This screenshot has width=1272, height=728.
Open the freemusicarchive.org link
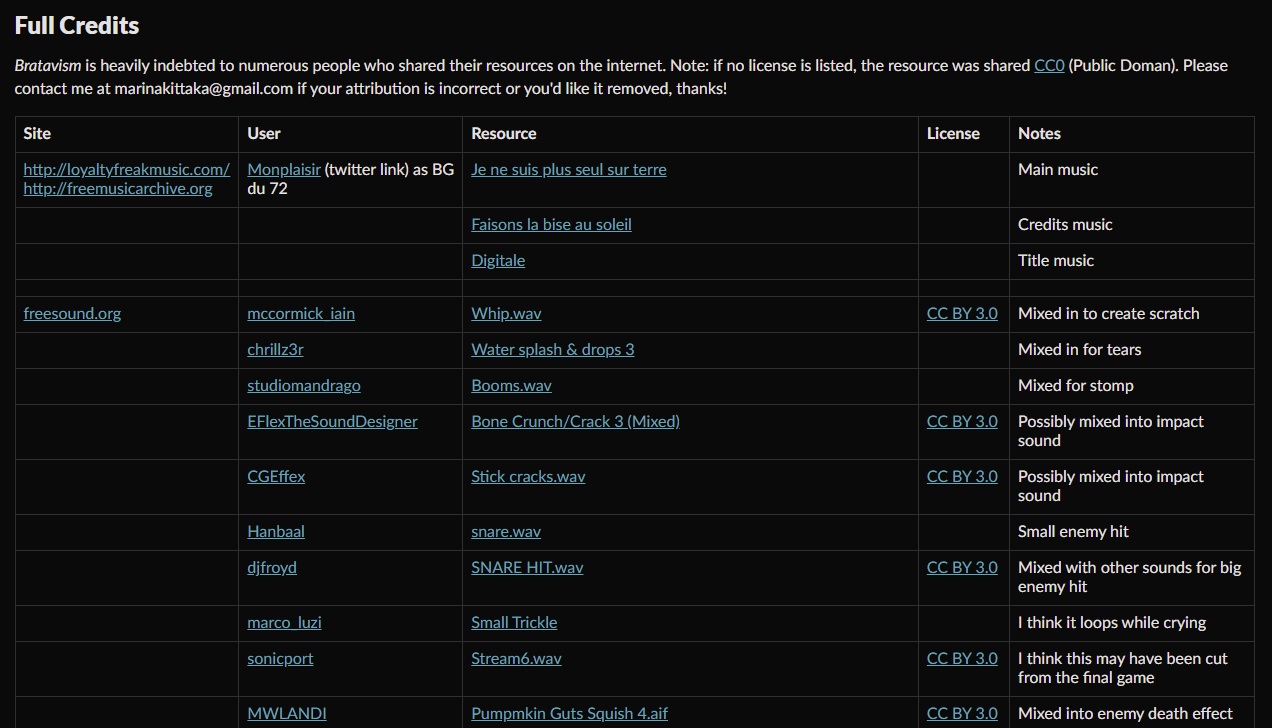pos(117,189)
